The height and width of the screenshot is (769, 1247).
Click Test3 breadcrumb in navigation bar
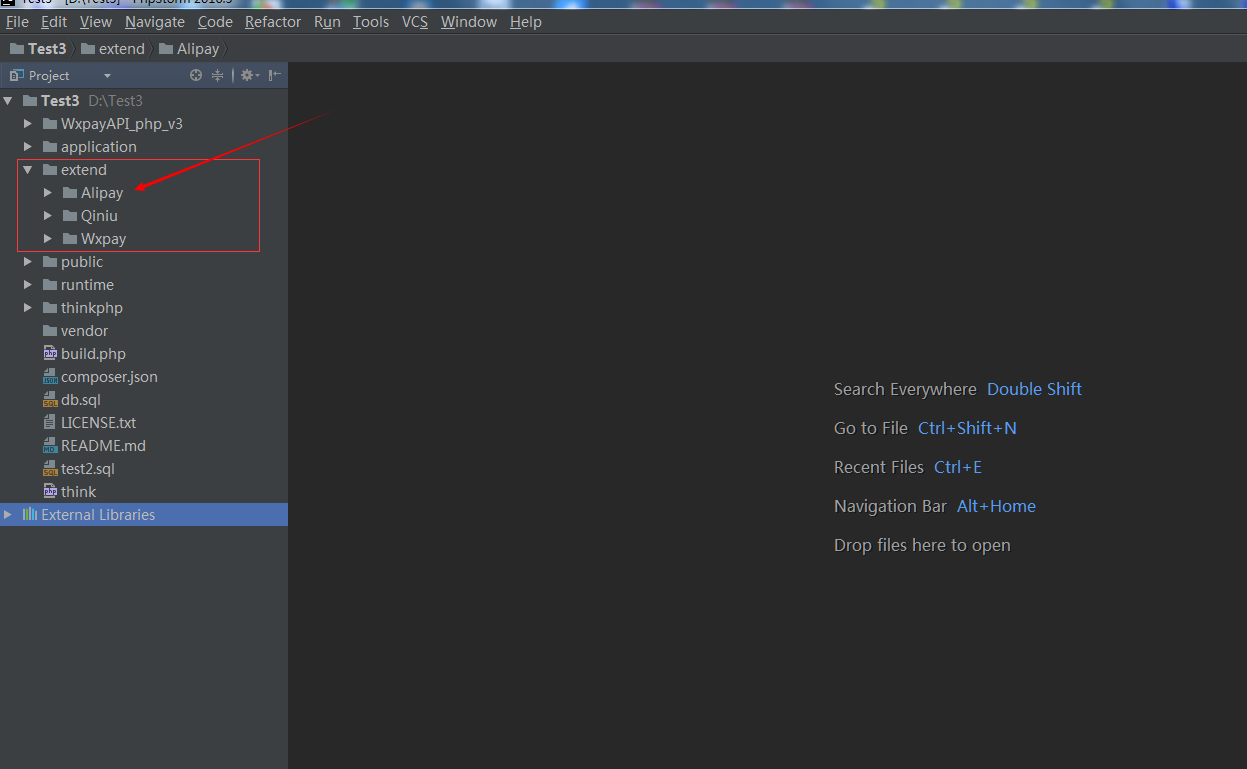pyautogui.click(x=46, y=49)
